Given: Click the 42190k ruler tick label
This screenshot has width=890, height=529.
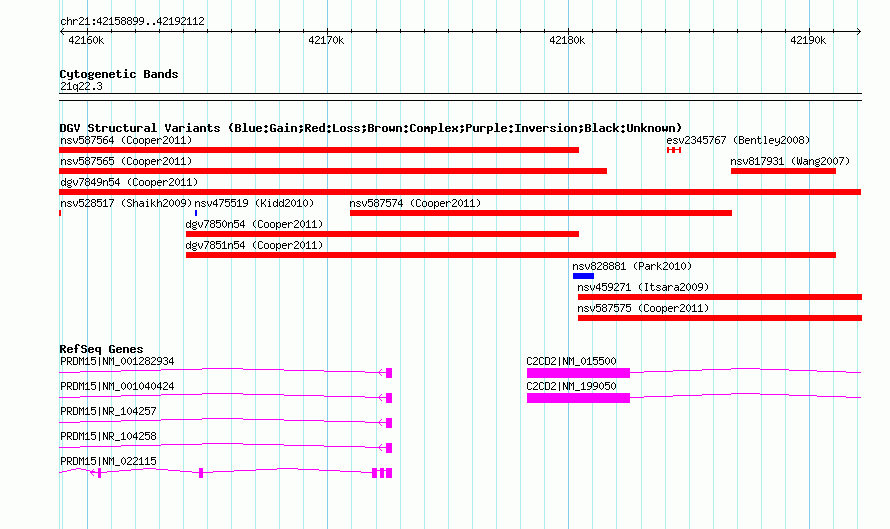Looking at the screenshot, I should click(808, 40).
